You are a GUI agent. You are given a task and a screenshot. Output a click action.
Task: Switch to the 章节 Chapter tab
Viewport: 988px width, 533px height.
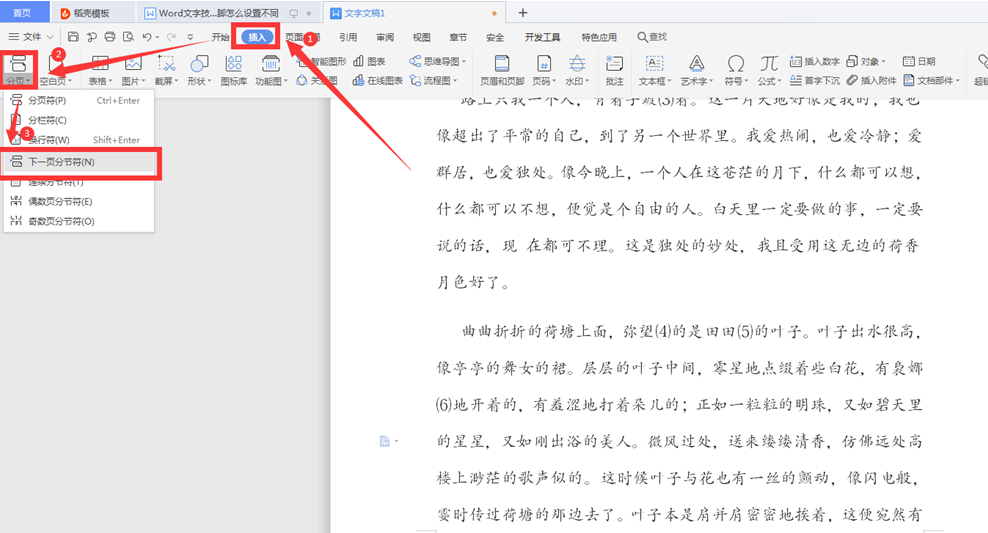click(458, 37)
